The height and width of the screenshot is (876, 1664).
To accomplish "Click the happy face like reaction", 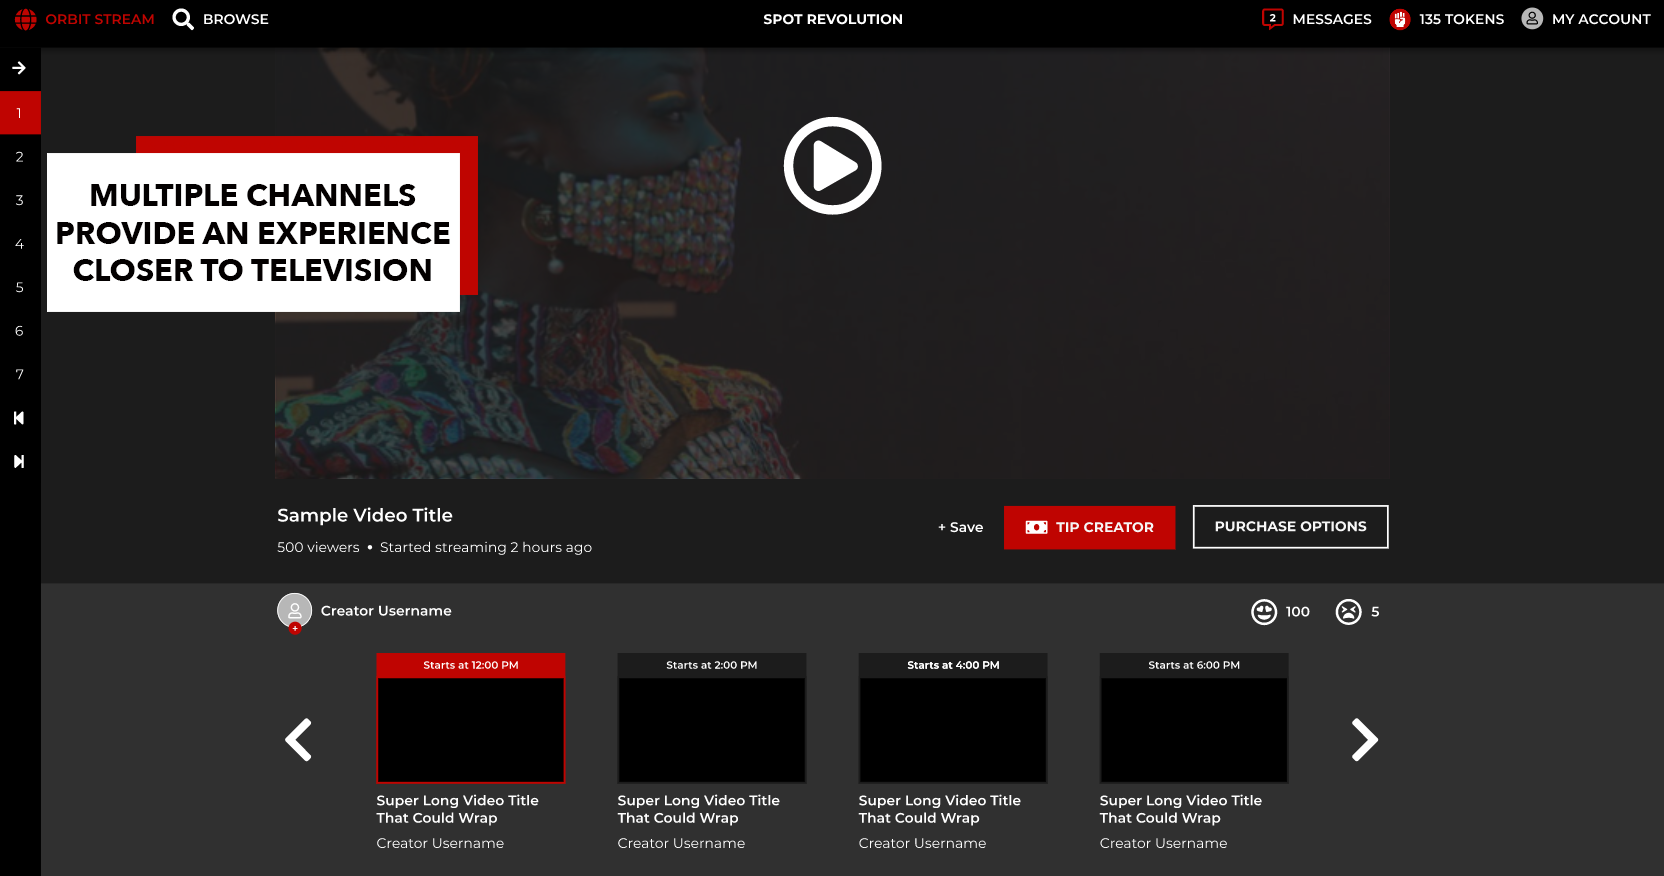I will coord(1264,611).
